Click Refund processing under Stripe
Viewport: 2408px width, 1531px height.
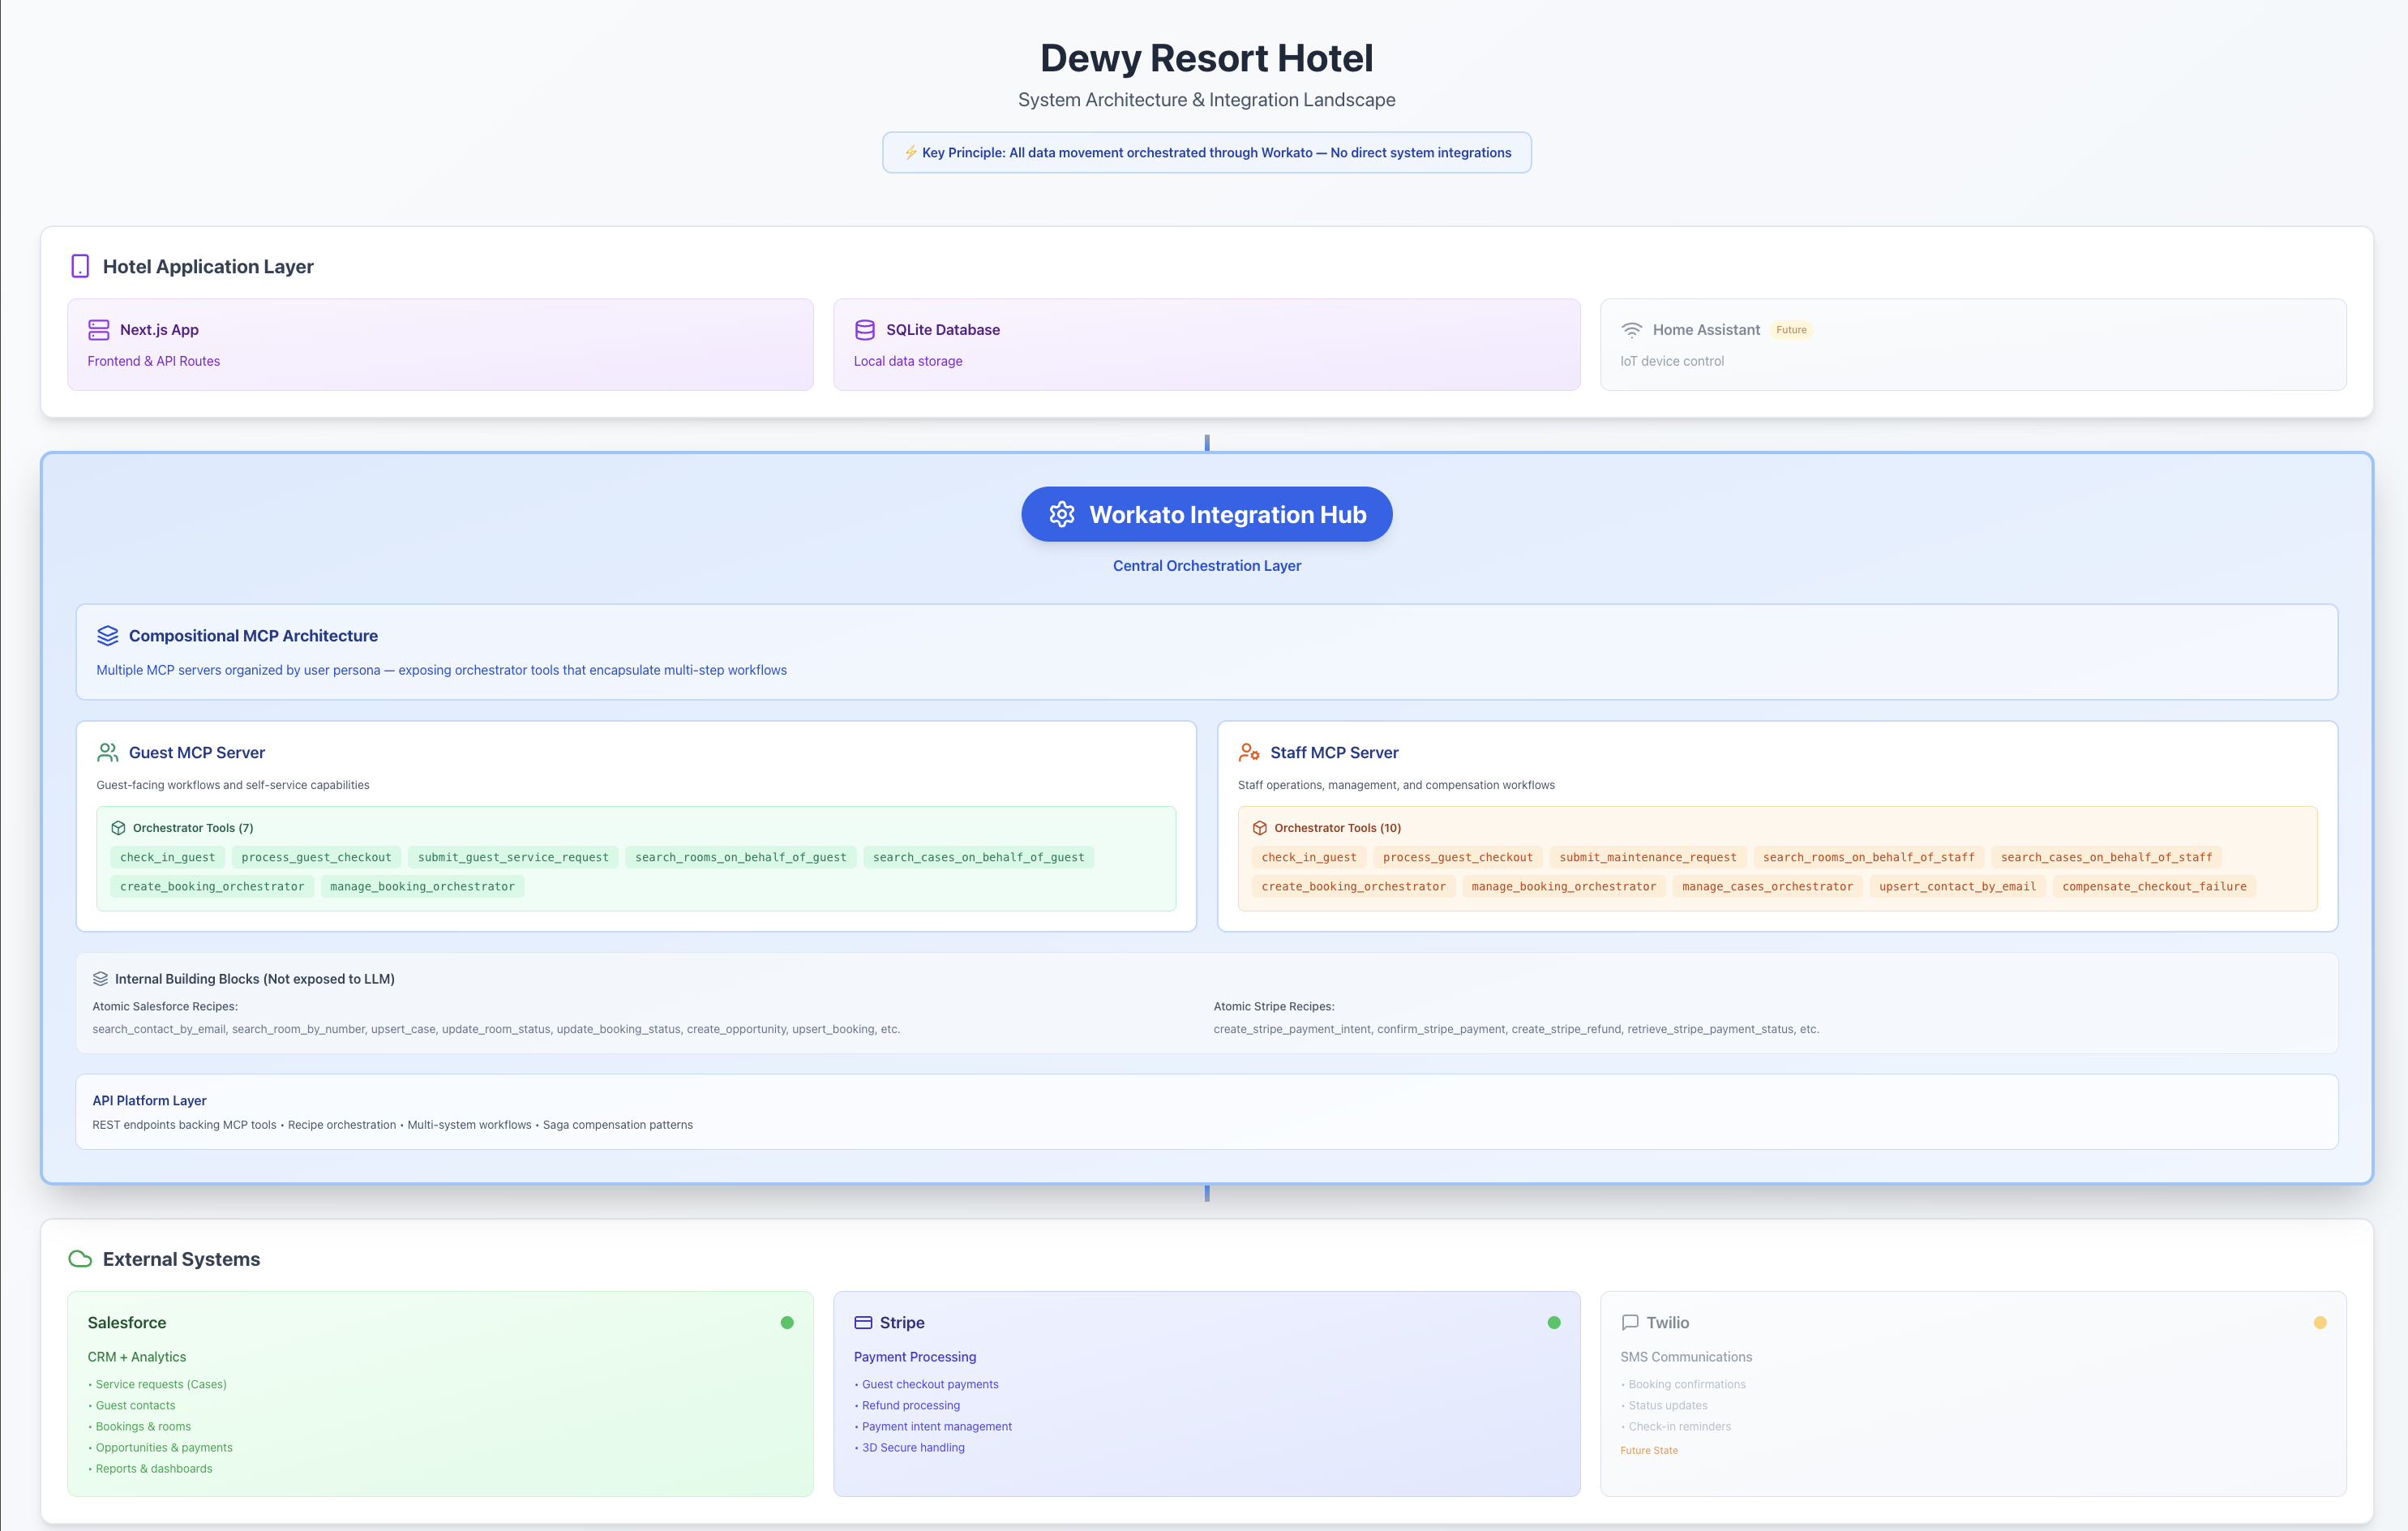coord(911,1405)
